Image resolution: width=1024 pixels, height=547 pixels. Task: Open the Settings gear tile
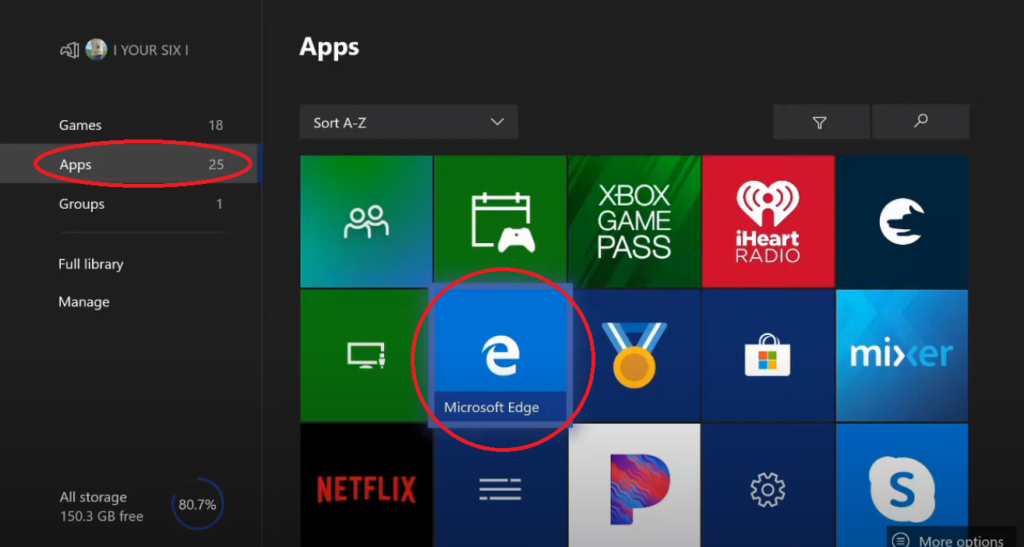click(x=768, y=485)
